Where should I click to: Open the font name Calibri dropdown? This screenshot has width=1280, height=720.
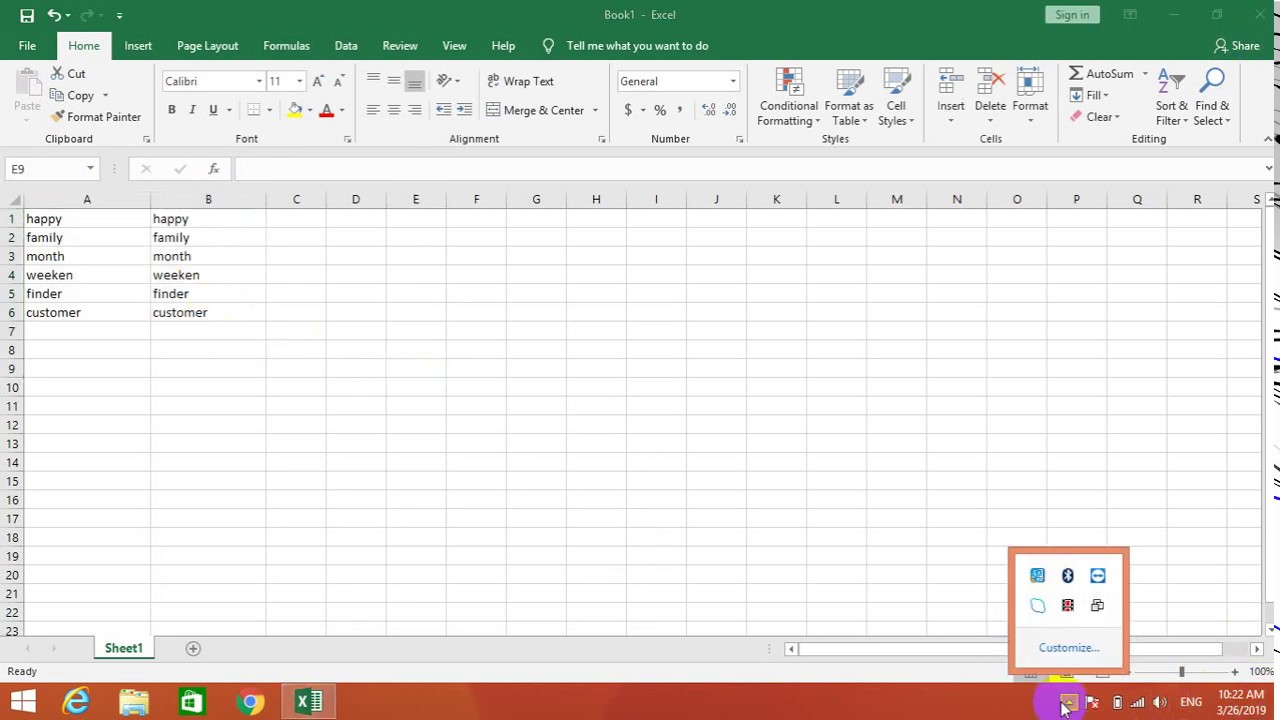click(259, 81)
